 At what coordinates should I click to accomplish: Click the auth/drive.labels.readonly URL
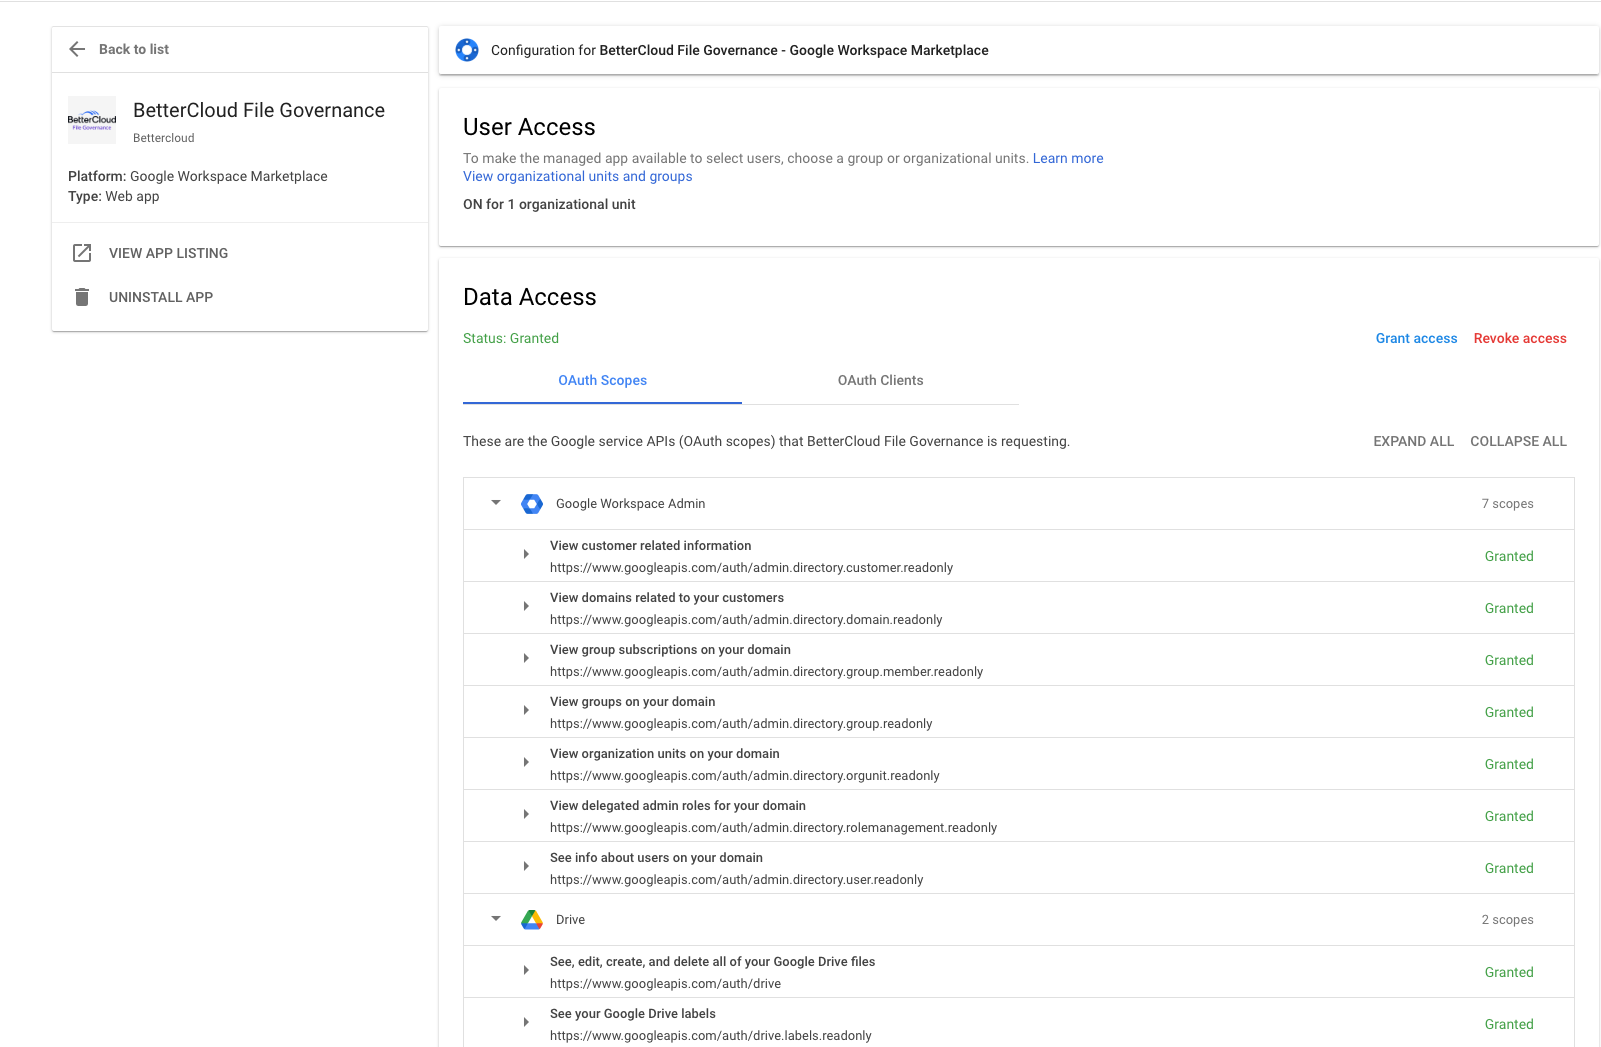[711, 1035]
